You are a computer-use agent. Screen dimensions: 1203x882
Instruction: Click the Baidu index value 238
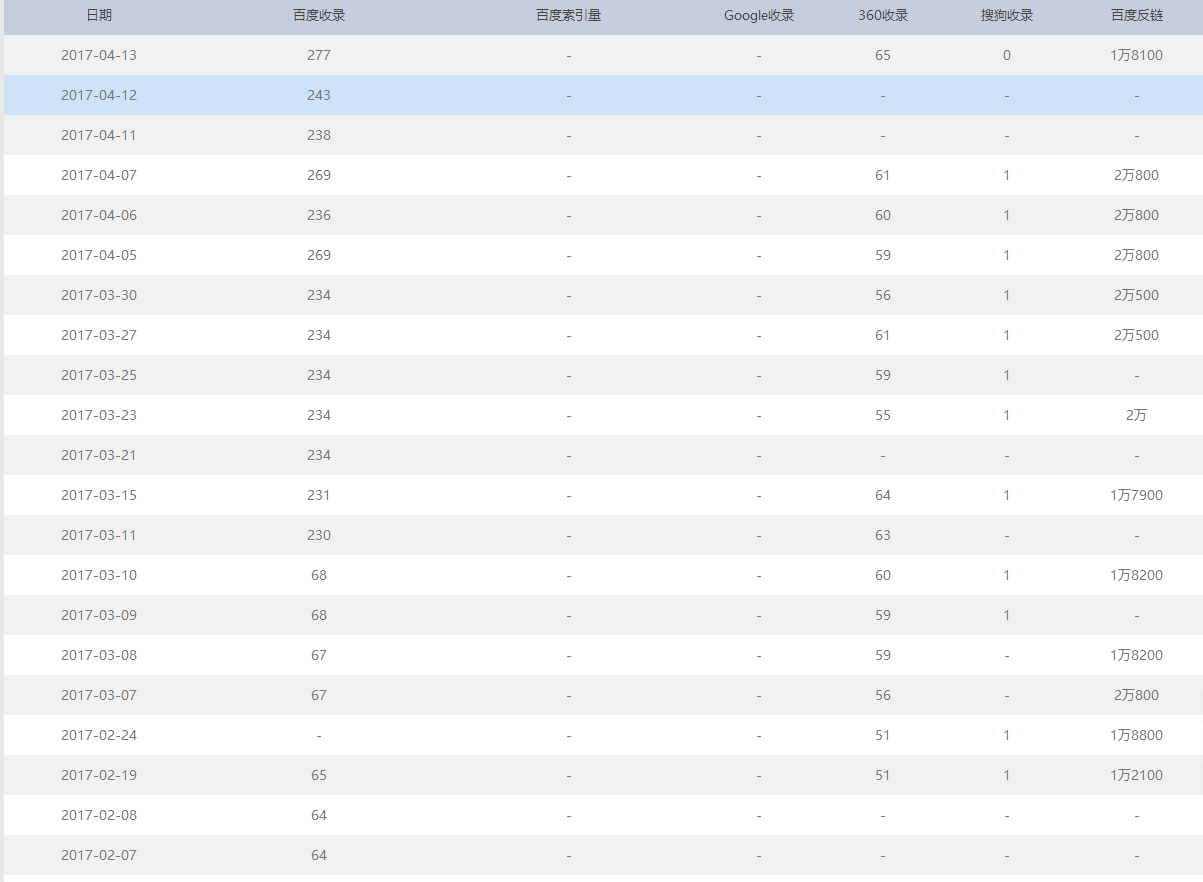[319, 135]
